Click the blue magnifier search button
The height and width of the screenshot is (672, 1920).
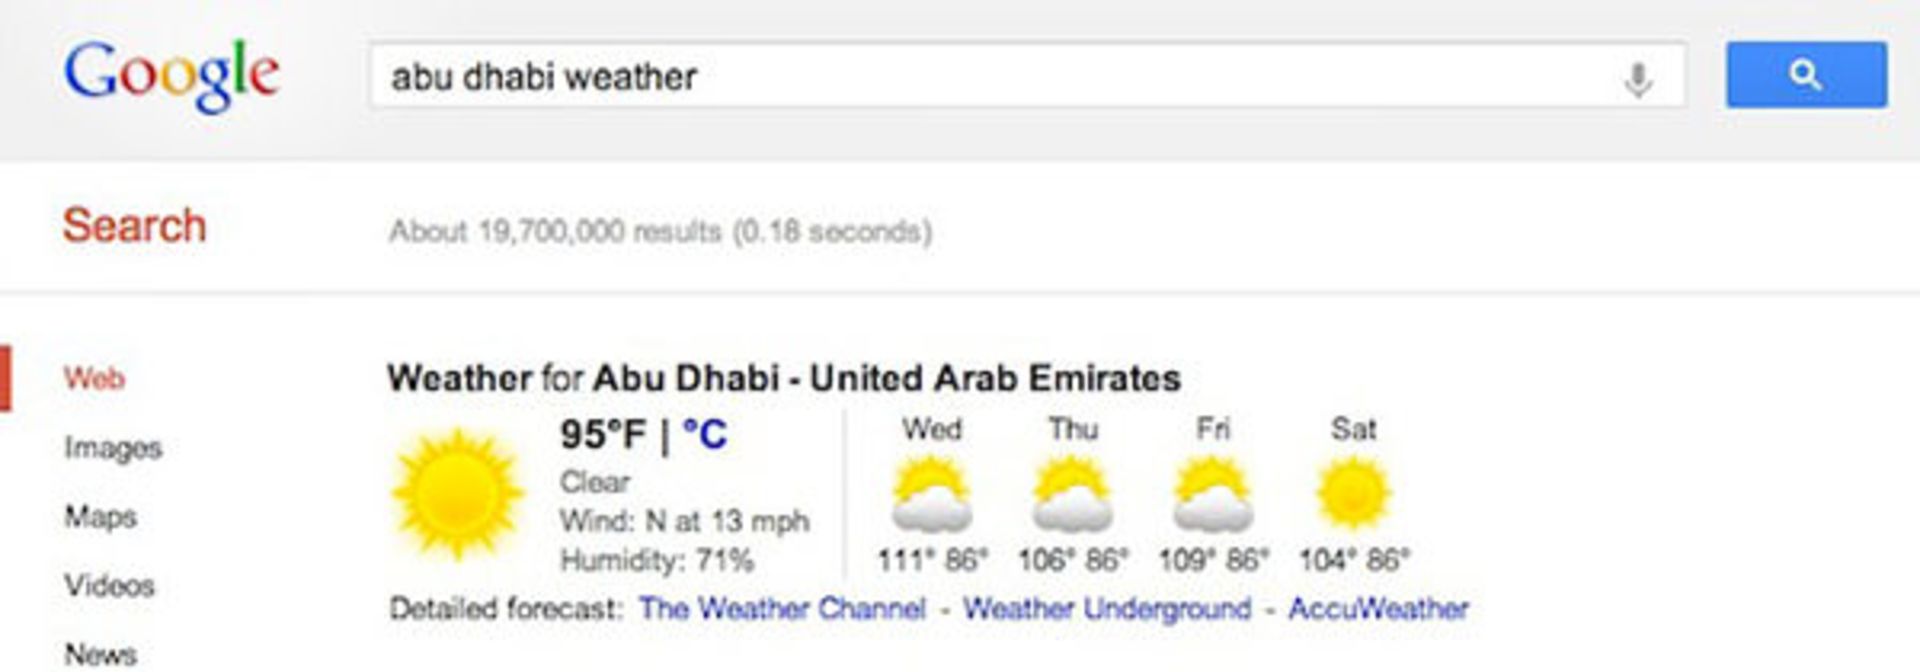1805,75
